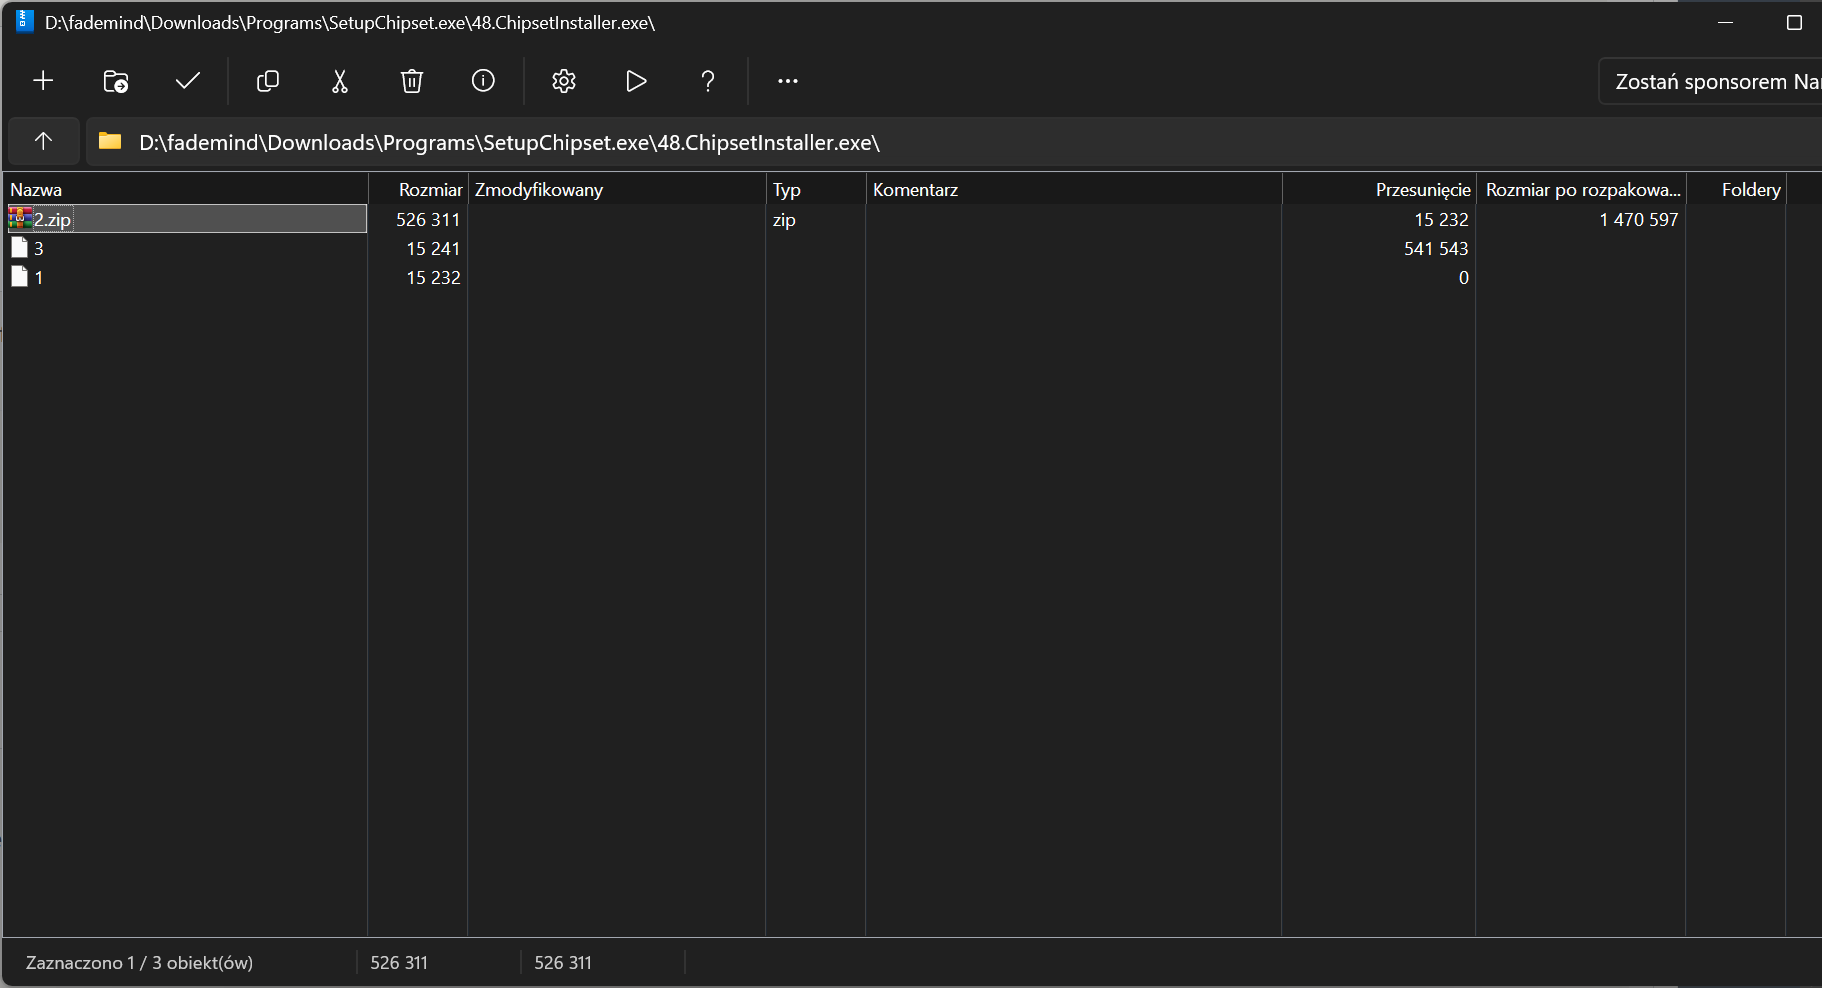Click the Copy toolbar icon
Viewport: 1822px width, 988px height.
(268, 81)
